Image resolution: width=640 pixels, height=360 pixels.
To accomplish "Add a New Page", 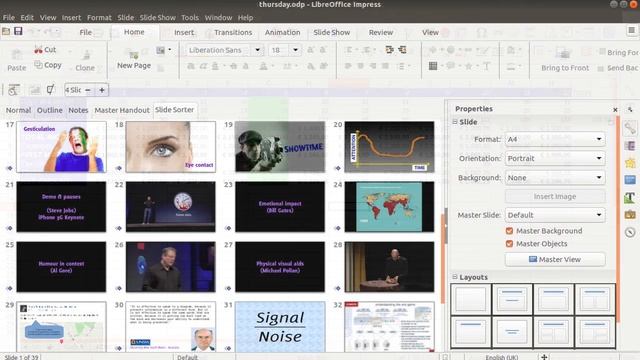I will click(134, 60).
